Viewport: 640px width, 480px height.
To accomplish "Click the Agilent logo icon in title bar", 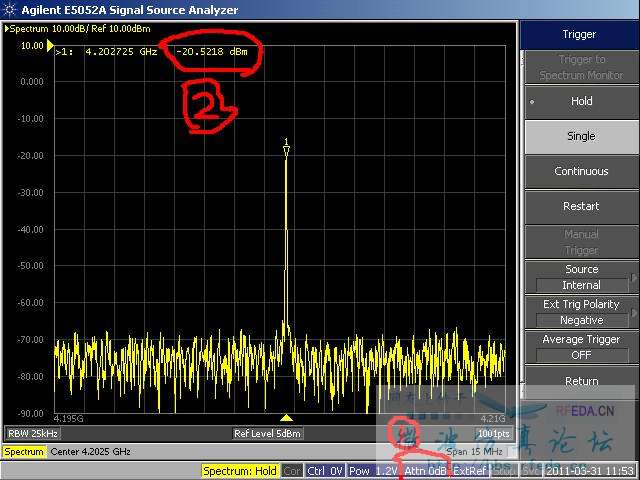I will (x=9, y=9).
